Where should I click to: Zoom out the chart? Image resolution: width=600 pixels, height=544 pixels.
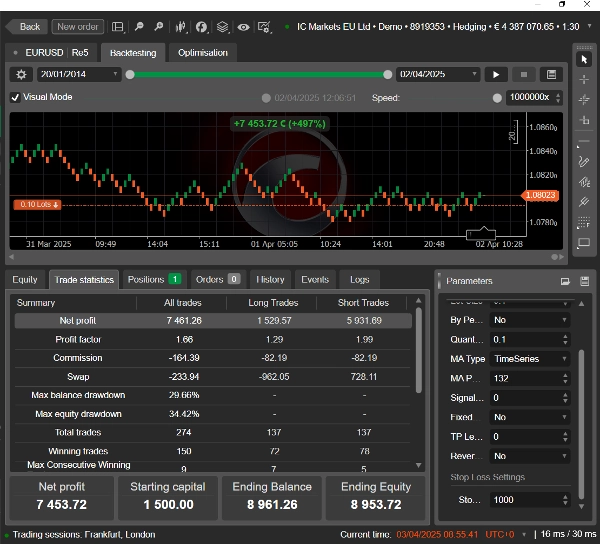[139, 27]
